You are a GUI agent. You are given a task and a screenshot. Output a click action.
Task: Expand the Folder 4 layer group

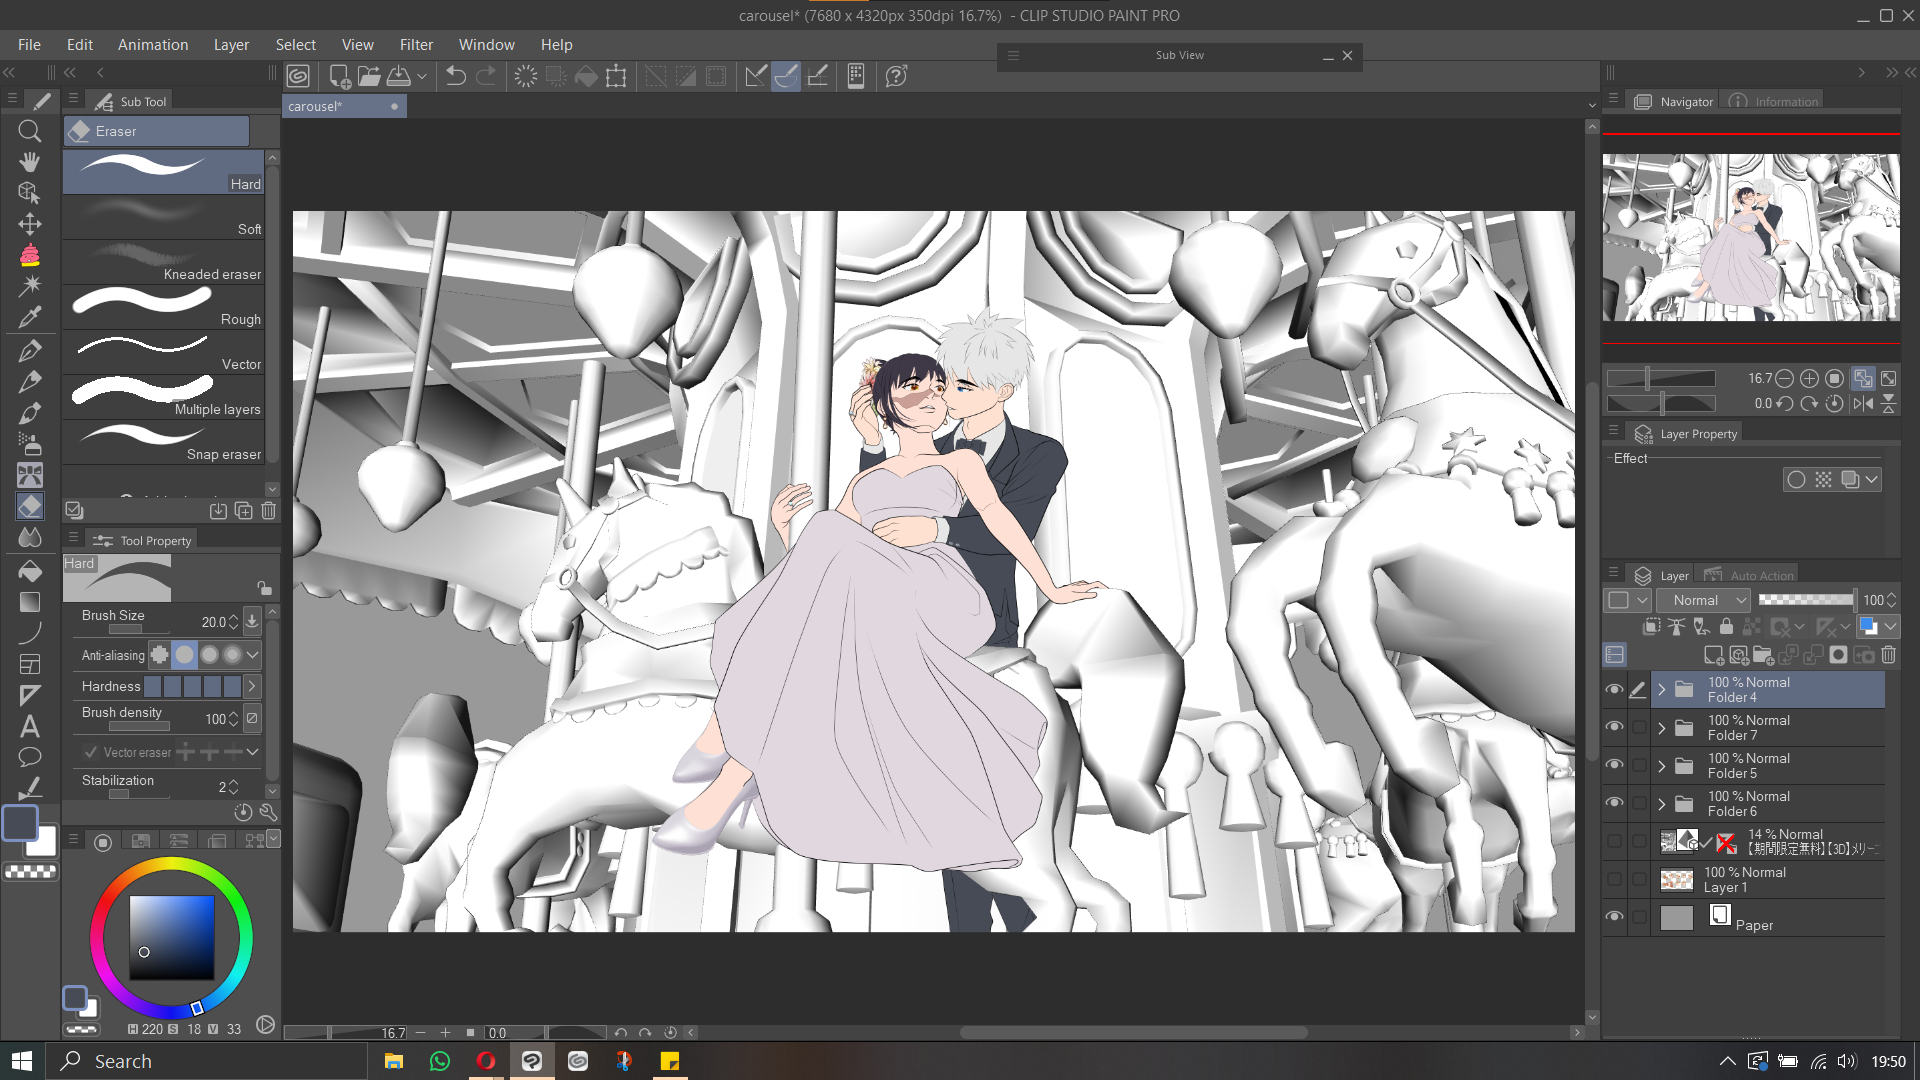click(1662, 690)
